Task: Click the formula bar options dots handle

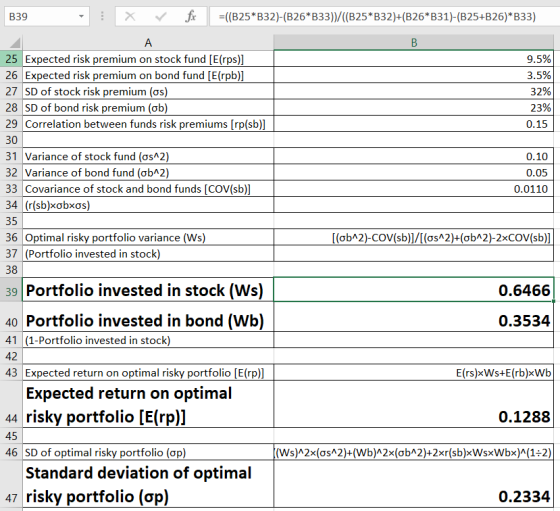Action: tap(102, 16)
